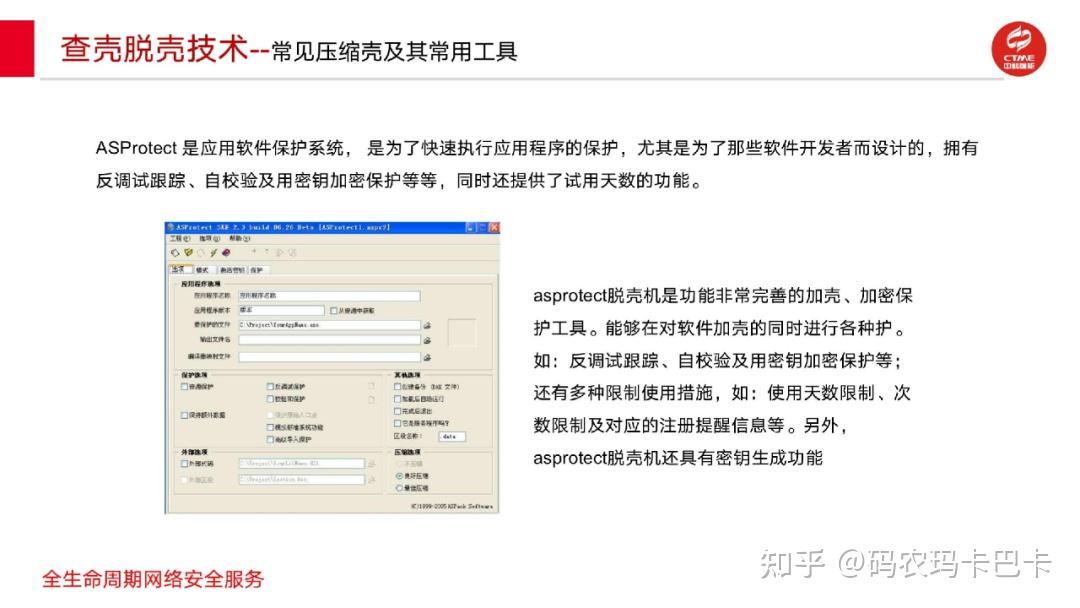Viewport: 1080px width, 608px height.
Task: Toggle 从资源中获取 checkbox
Action: click(333, 311)
